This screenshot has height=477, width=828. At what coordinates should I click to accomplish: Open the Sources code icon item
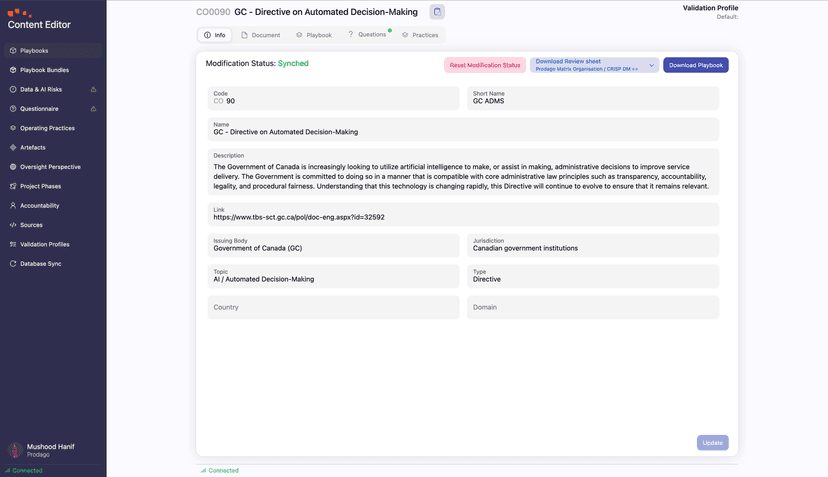tap(31, 225)
